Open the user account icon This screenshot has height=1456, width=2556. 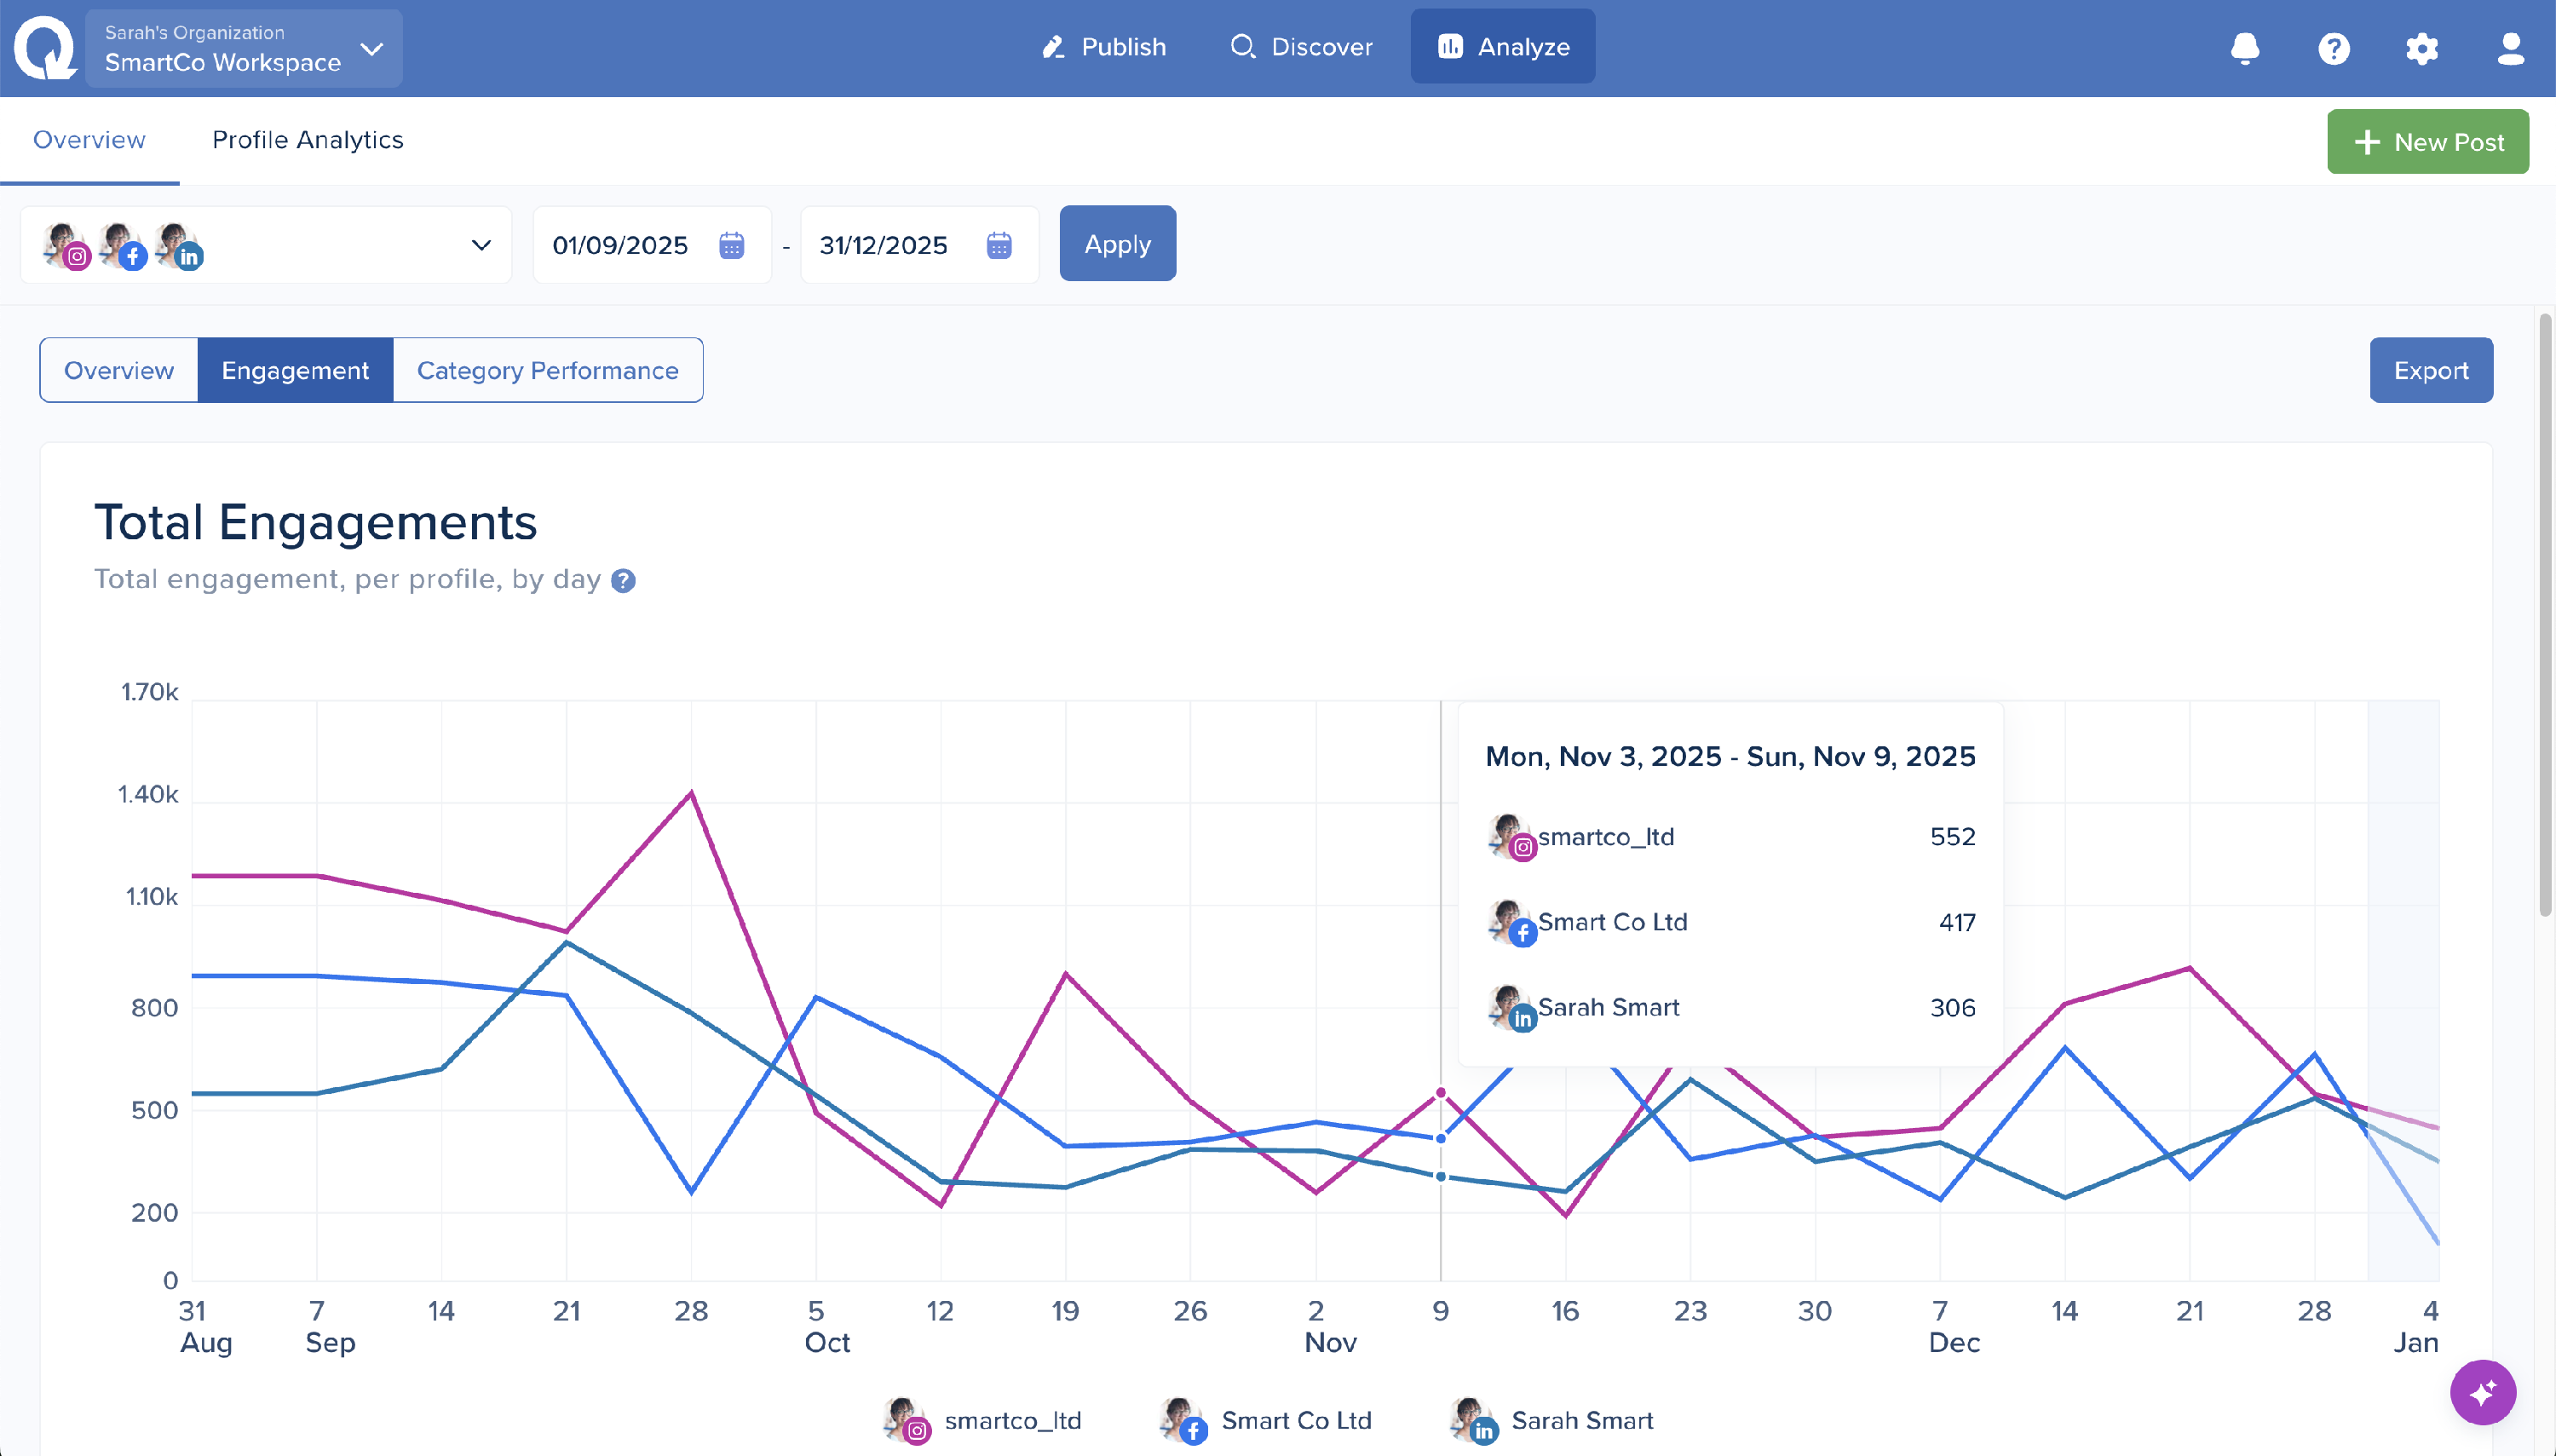click(x=2510, y=48)
